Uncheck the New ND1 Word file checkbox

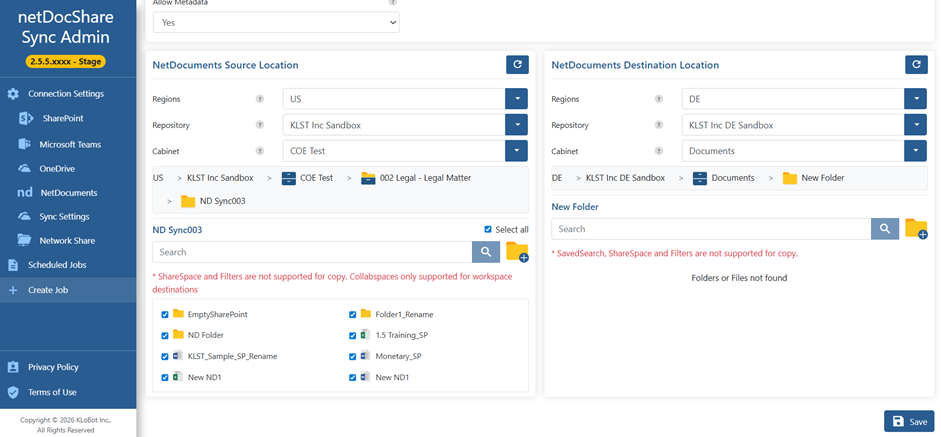pos(353,378)
